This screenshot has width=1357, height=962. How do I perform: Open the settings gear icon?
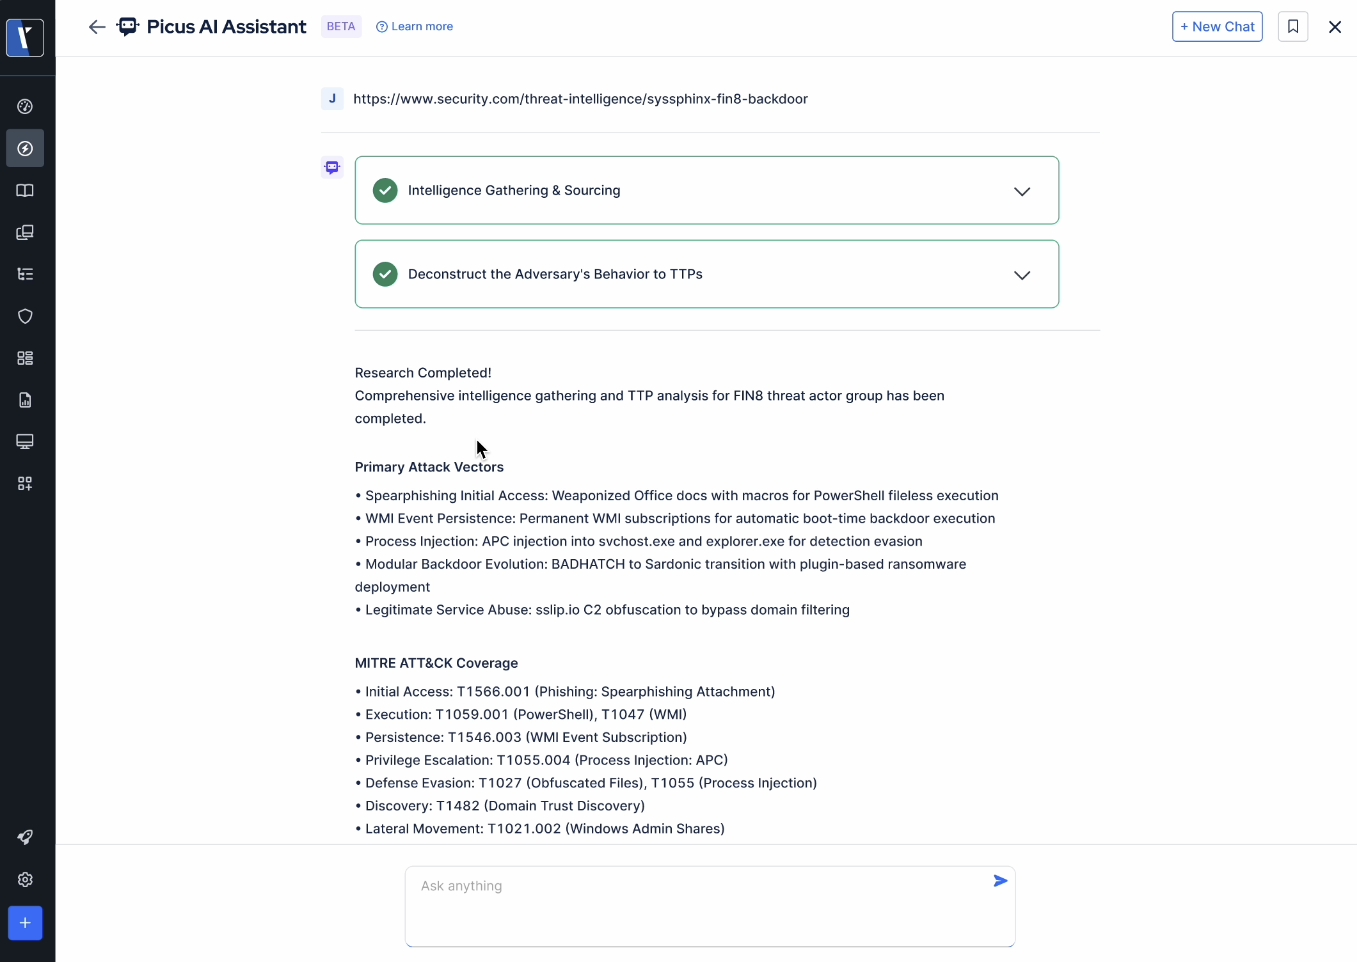pos(25,879)
